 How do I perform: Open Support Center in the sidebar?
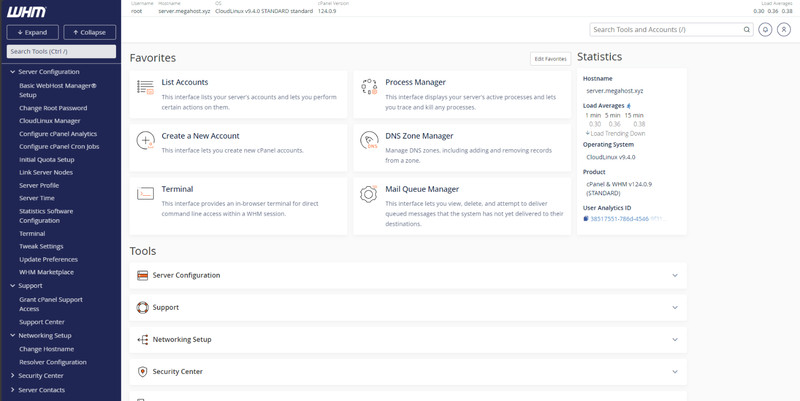pos(42,322)
